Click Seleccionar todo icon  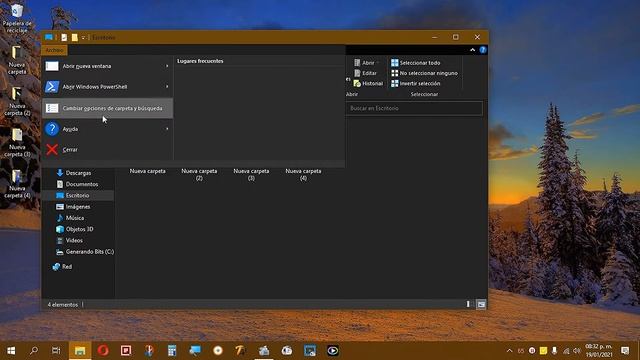pos(395,62)
